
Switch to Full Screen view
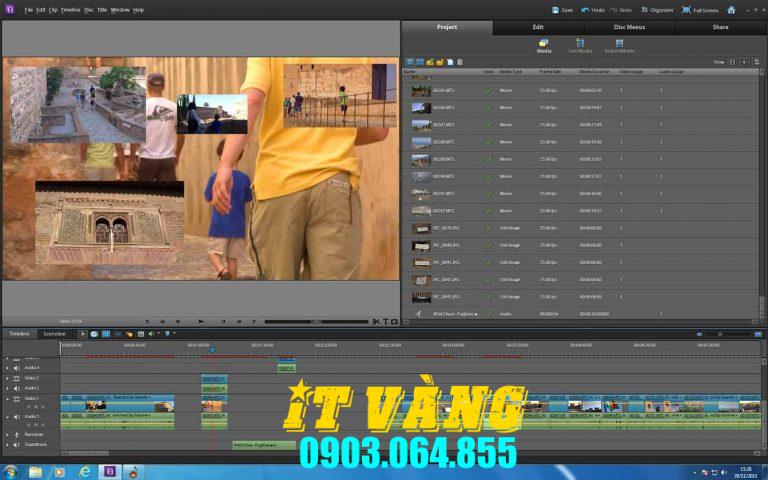[700, 10]
